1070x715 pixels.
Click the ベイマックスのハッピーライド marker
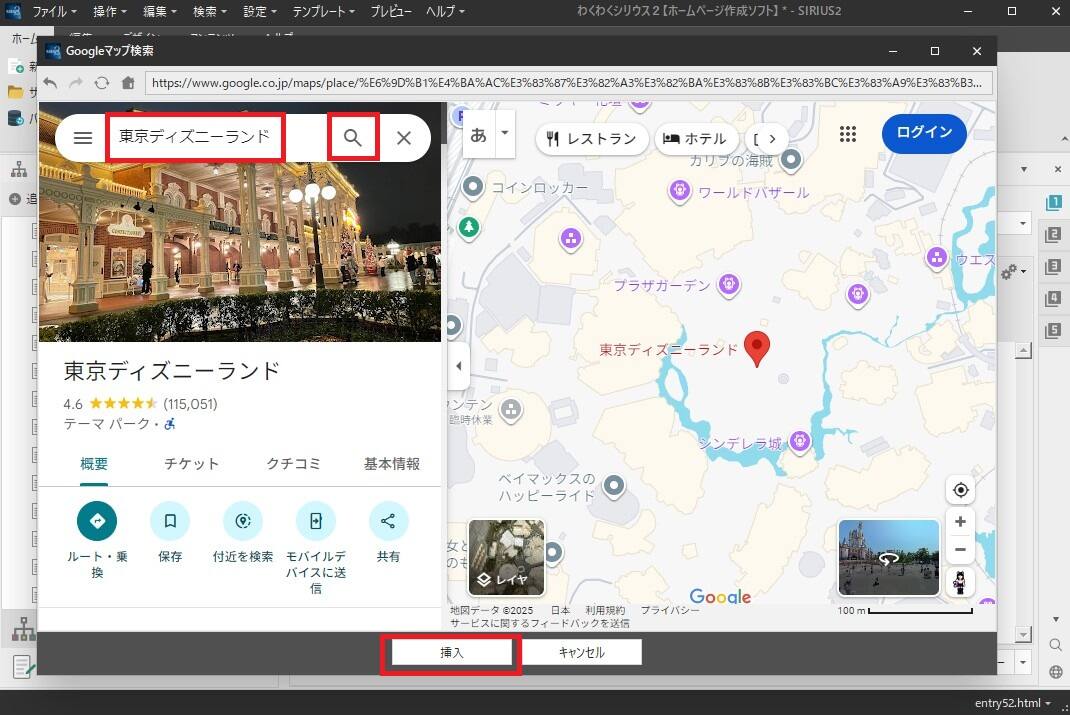[x=614, y=485]
